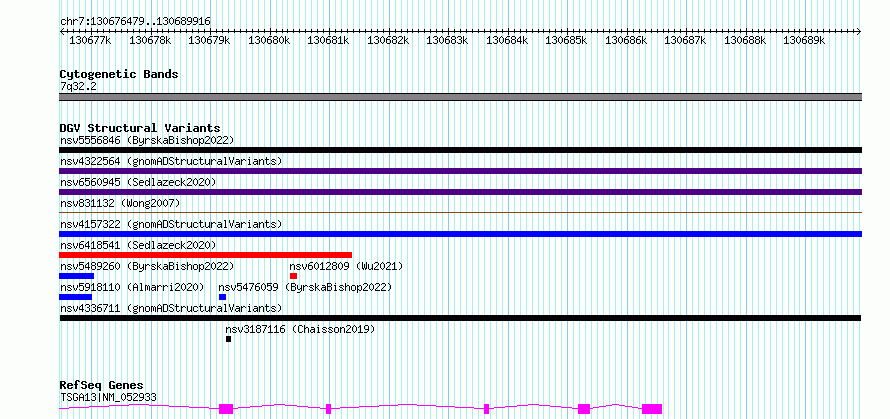Click the narrow third TSGA13 exon block

[x=486, y=409]
